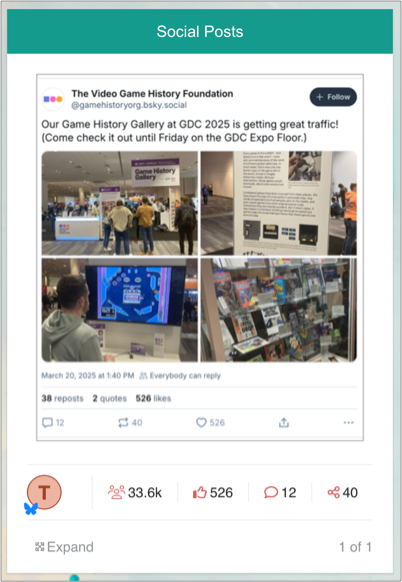Screen dimensions: 402x582
Task: Like the post via the heart icon
Action: (201, 423)
